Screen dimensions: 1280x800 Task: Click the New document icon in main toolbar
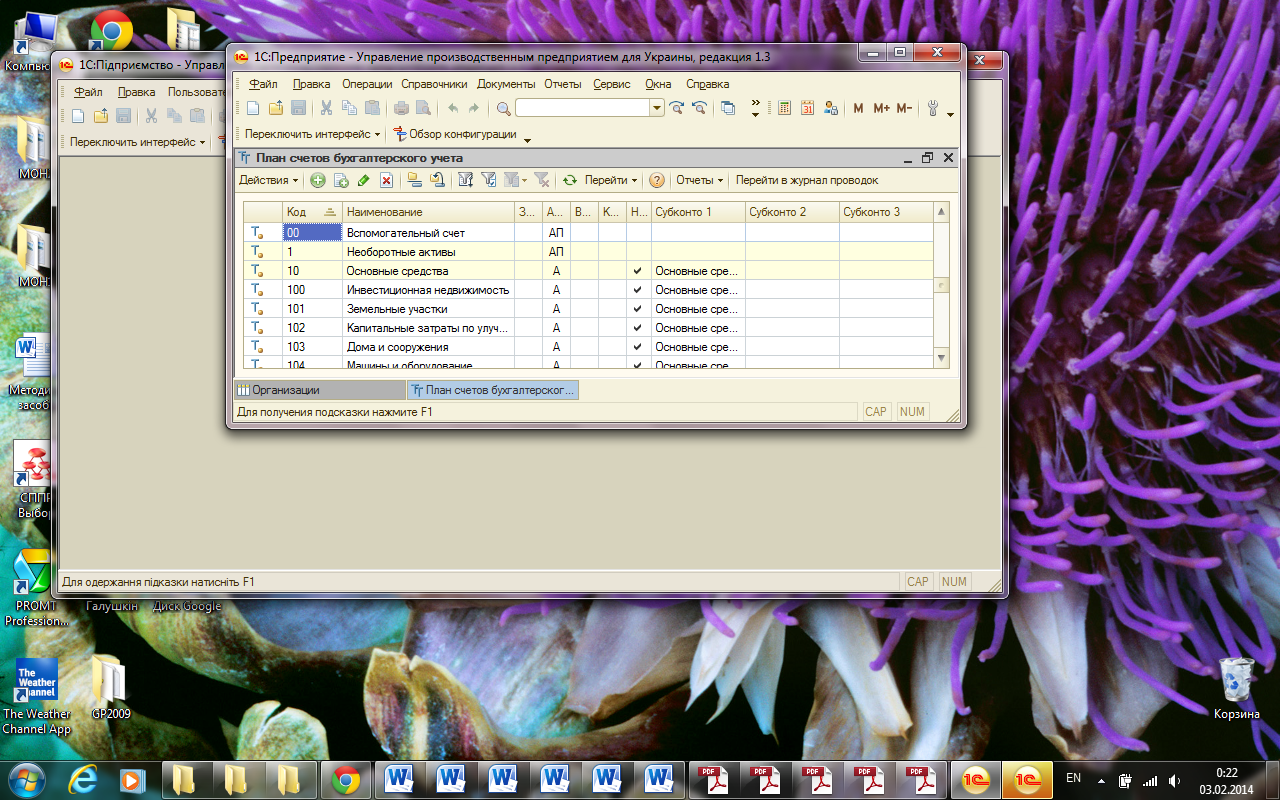(253, 108)
